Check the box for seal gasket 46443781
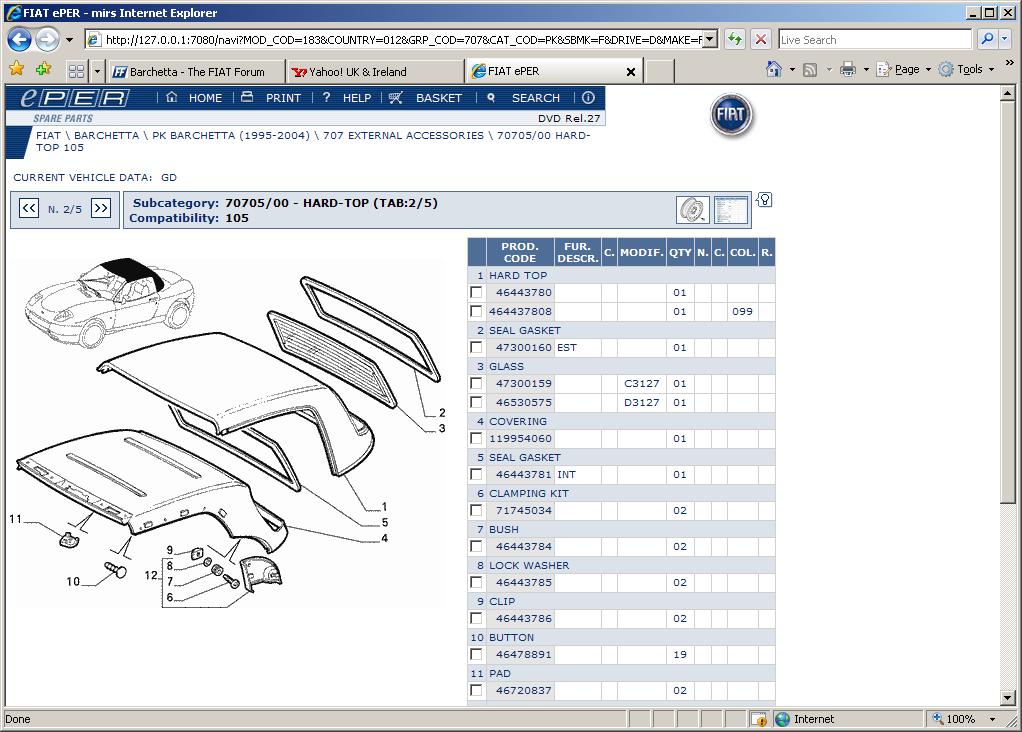The width and height of the screenshot is (1022, 732). point(476,475)
